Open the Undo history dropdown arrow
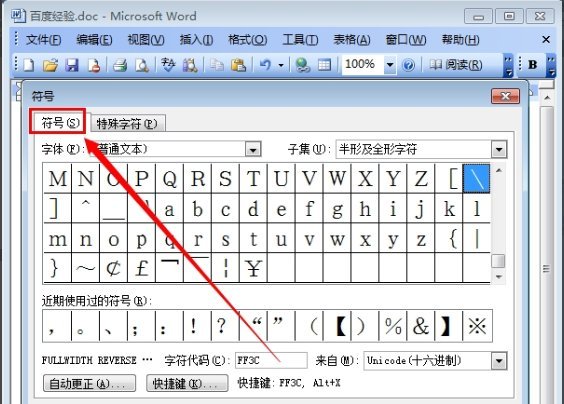The width and height of the screenshot is (564, 404). click(281, 65)
